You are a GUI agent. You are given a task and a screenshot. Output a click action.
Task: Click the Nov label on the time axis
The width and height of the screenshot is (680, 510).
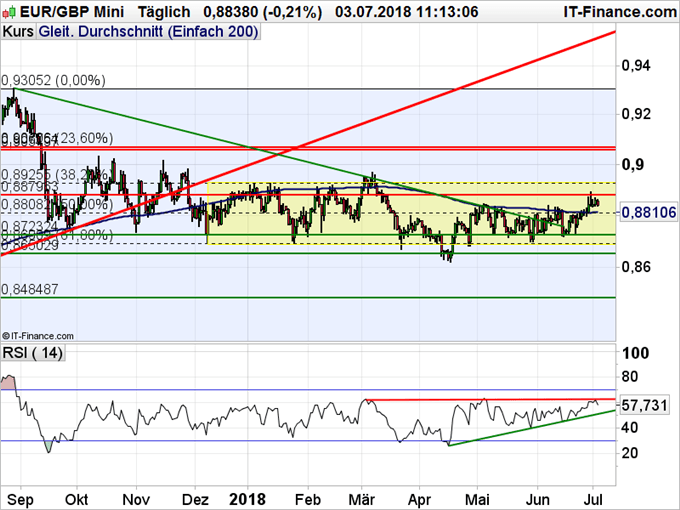136,499
